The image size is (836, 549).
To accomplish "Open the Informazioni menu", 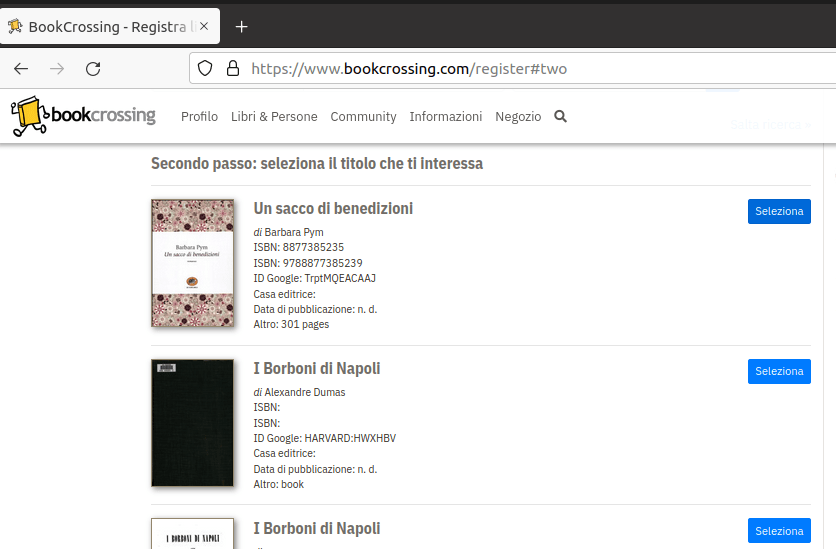I will (x=445, y=117).
